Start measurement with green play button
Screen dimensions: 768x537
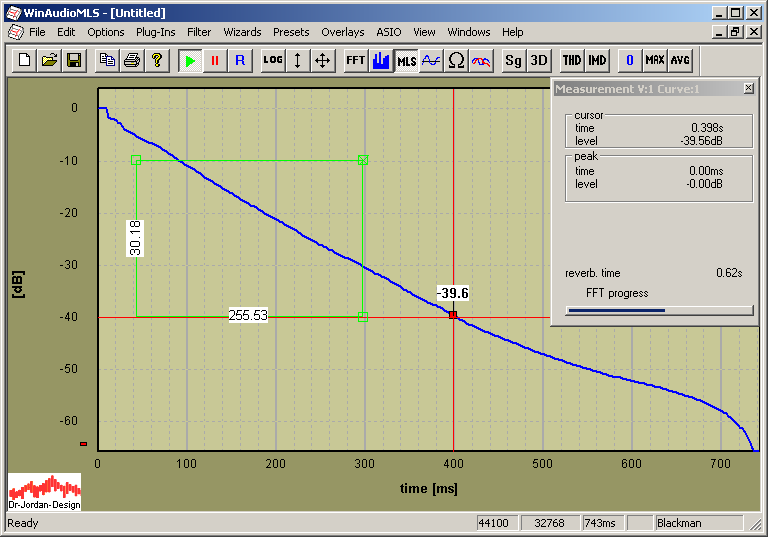point(190,60)
